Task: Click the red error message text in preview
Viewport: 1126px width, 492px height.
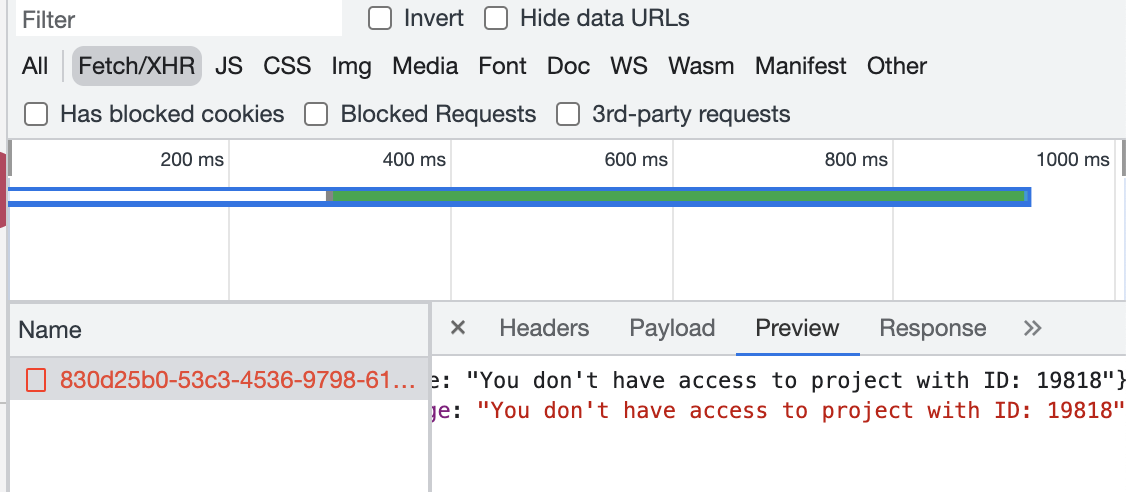Action: pyautogui.click(x=800, y=411)
